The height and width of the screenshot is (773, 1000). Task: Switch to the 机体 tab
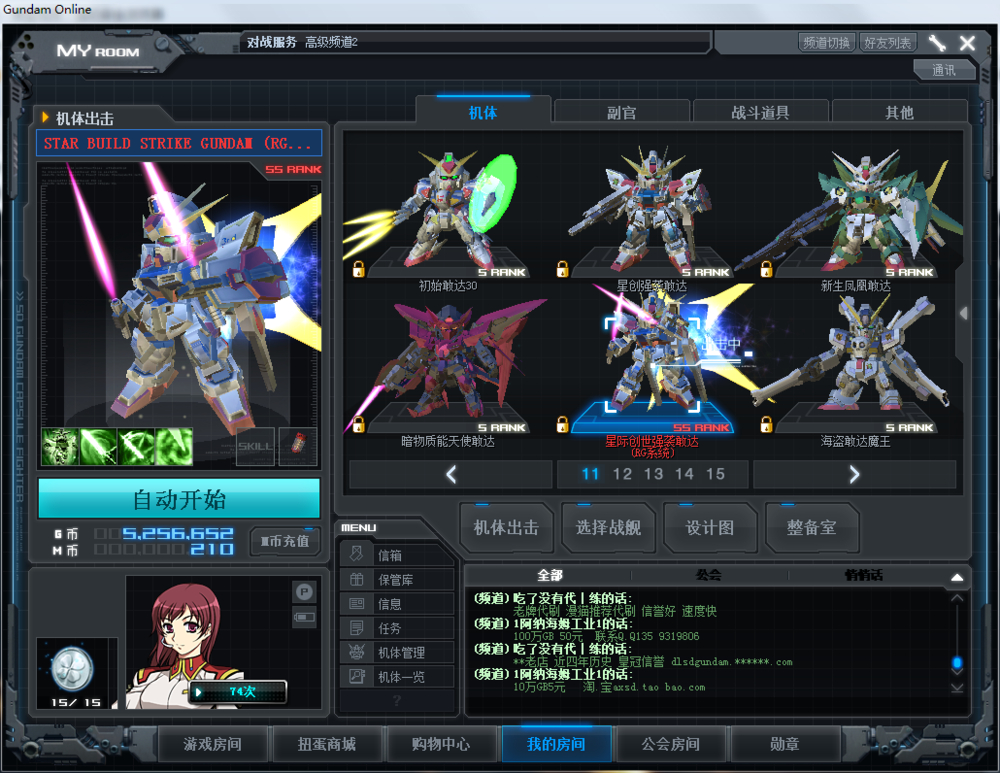(483, 112)
